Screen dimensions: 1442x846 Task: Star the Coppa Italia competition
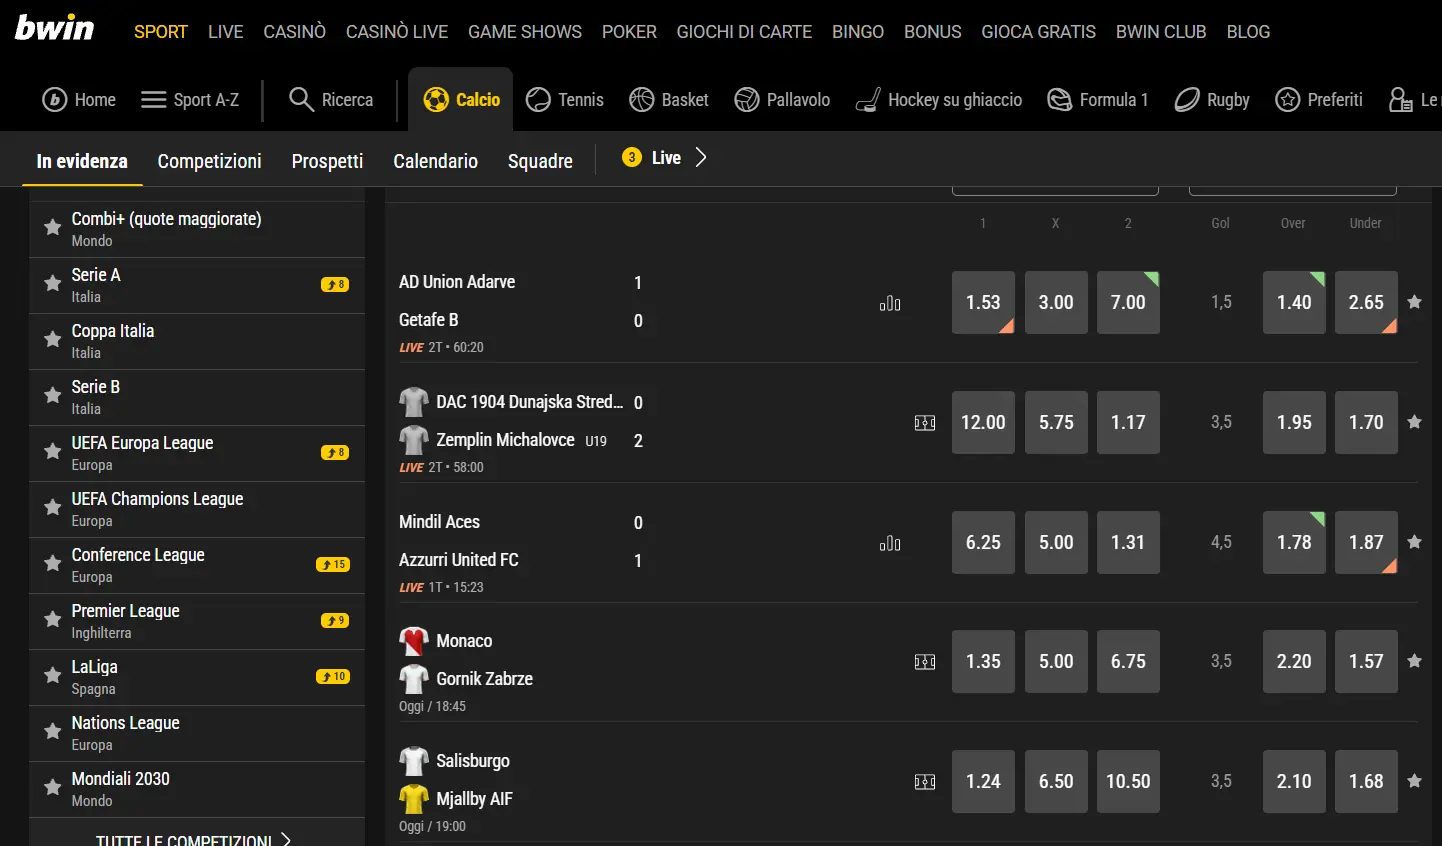[53, 340]
